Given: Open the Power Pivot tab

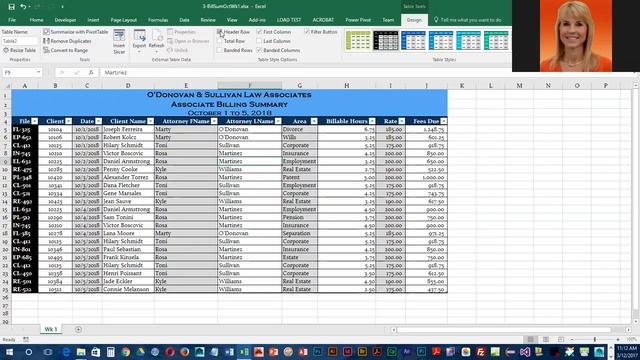Looking at the screenshot, I should (x=358, y=20).
